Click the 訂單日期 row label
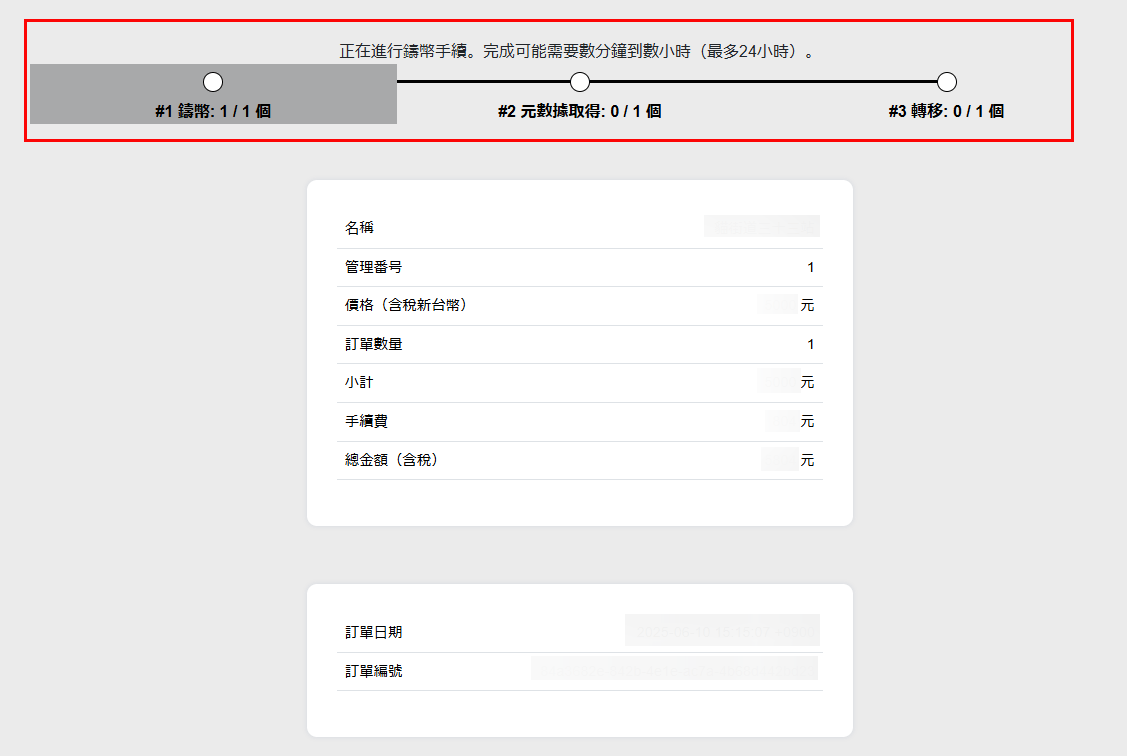The image size is (1127, 756). coord(374,632)
